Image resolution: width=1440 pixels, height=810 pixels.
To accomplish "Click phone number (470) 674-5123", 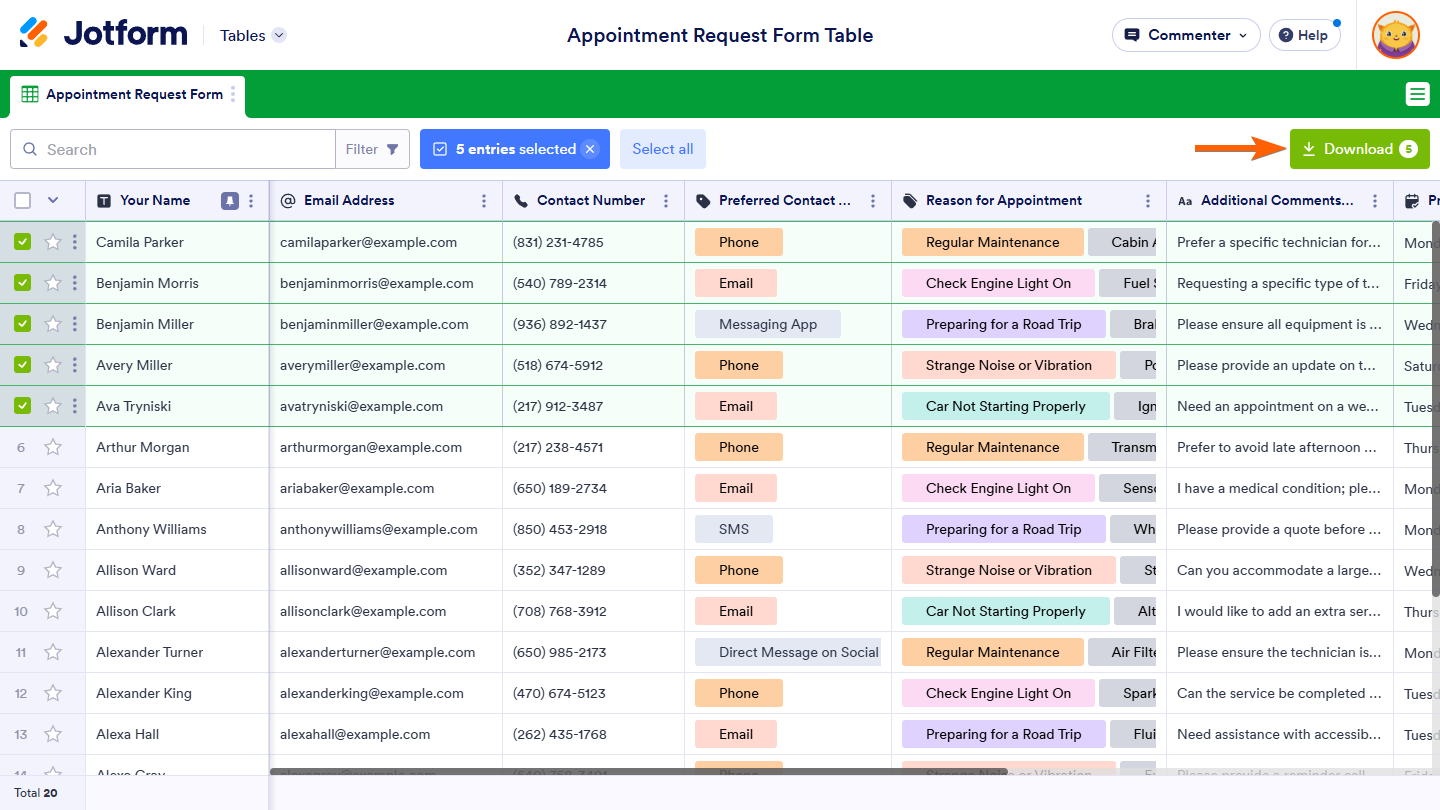I will tap(560, 693).
